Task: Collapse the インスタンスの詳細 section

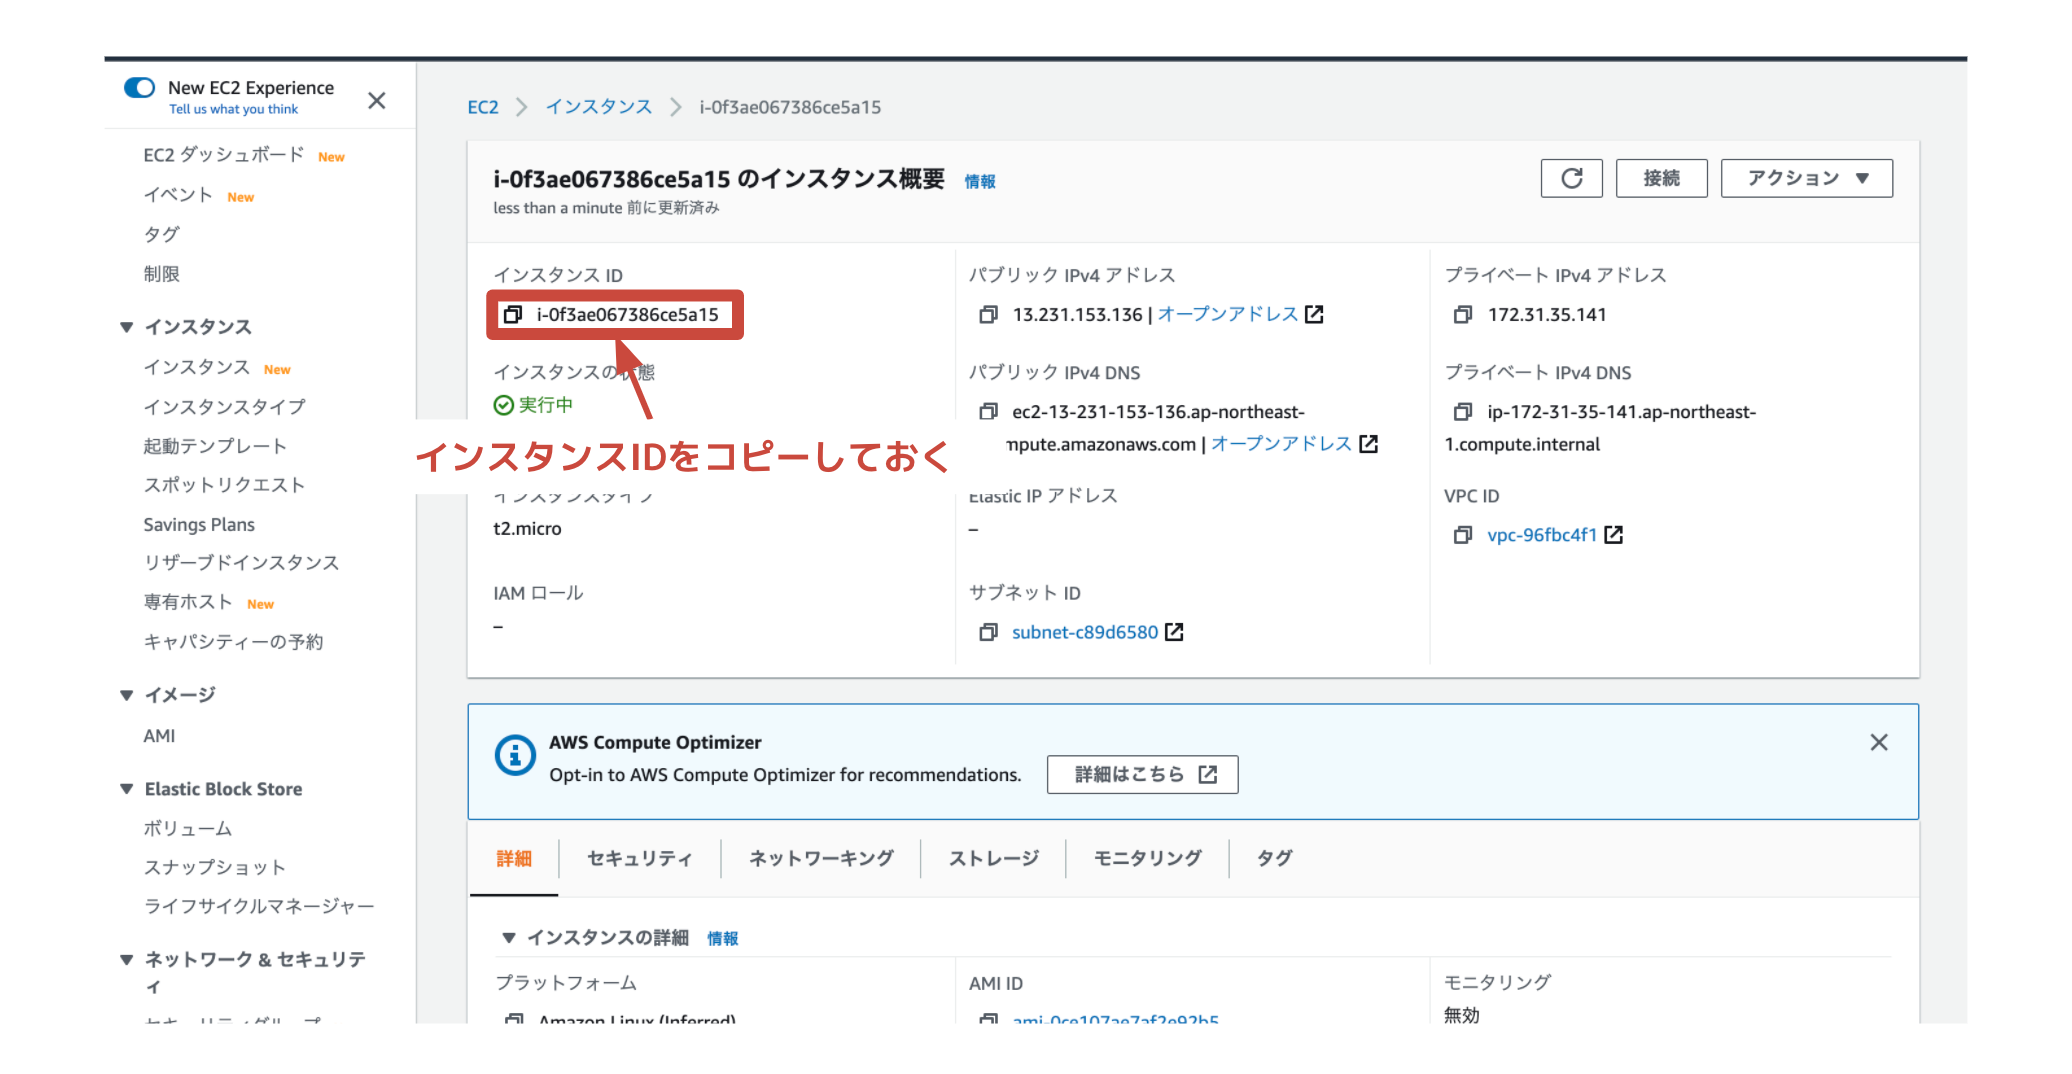Action: [x=509, y=938]
